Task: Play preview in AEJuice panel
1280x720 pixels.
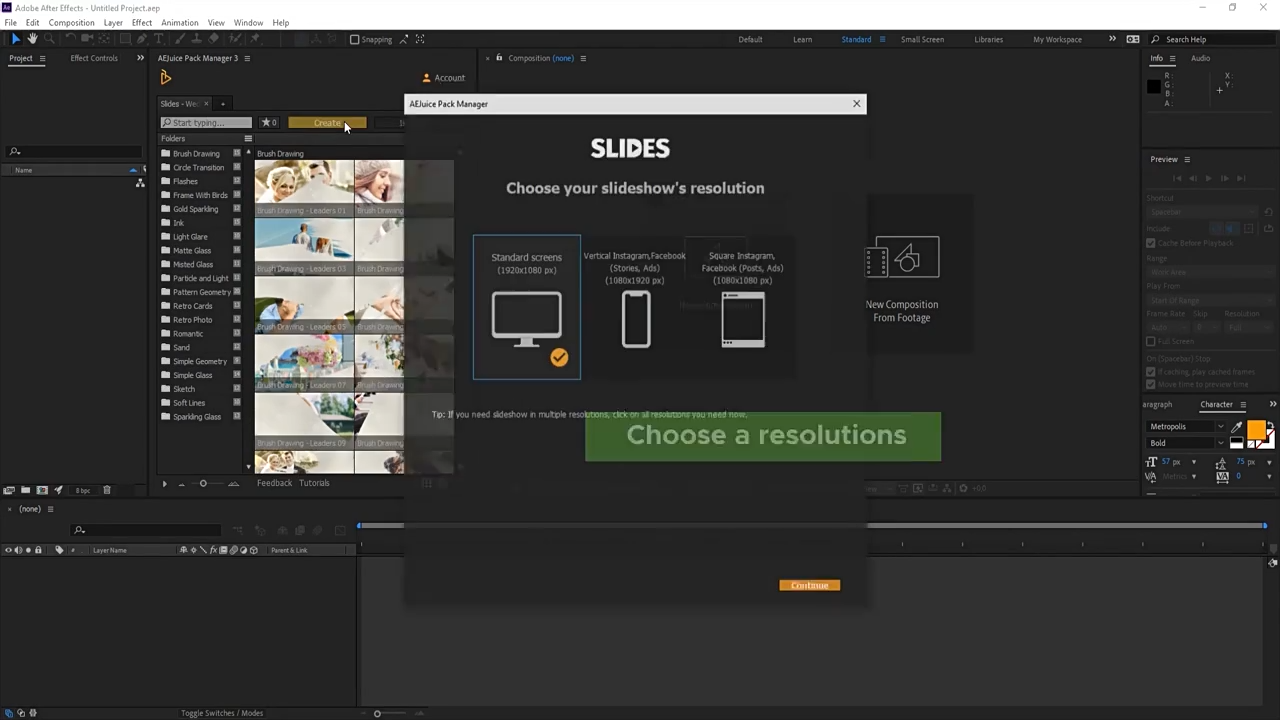Action: point(165,484)
